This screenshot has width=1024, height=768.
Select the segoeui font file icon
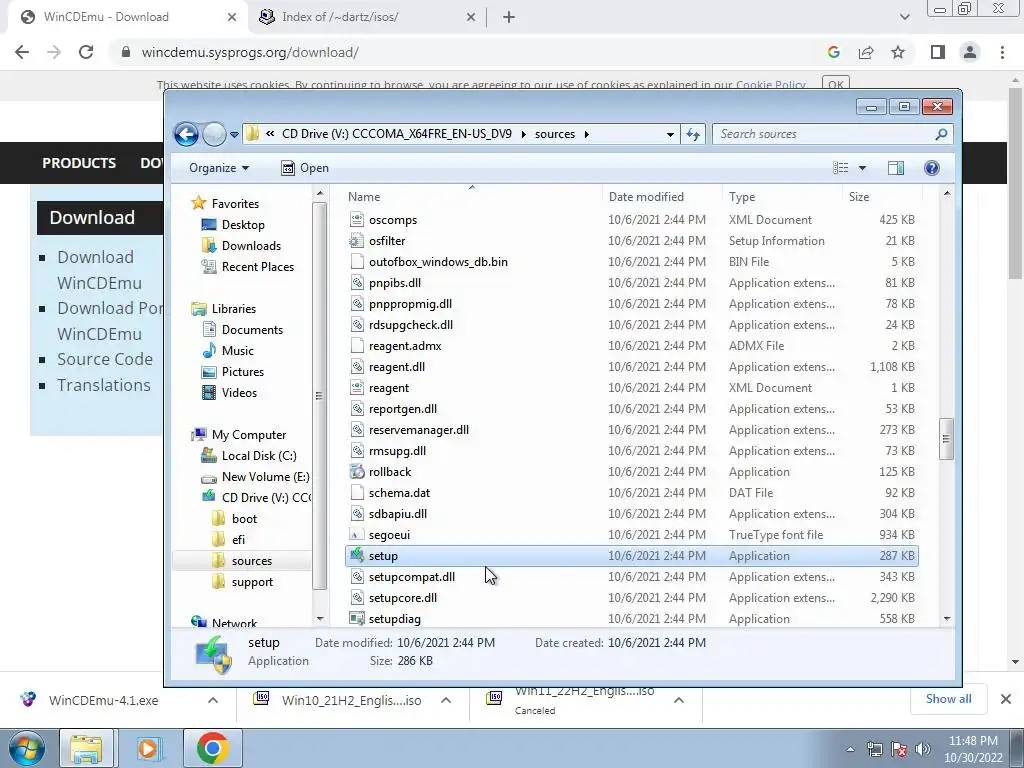pyautogui.click(x=357, y=535)
